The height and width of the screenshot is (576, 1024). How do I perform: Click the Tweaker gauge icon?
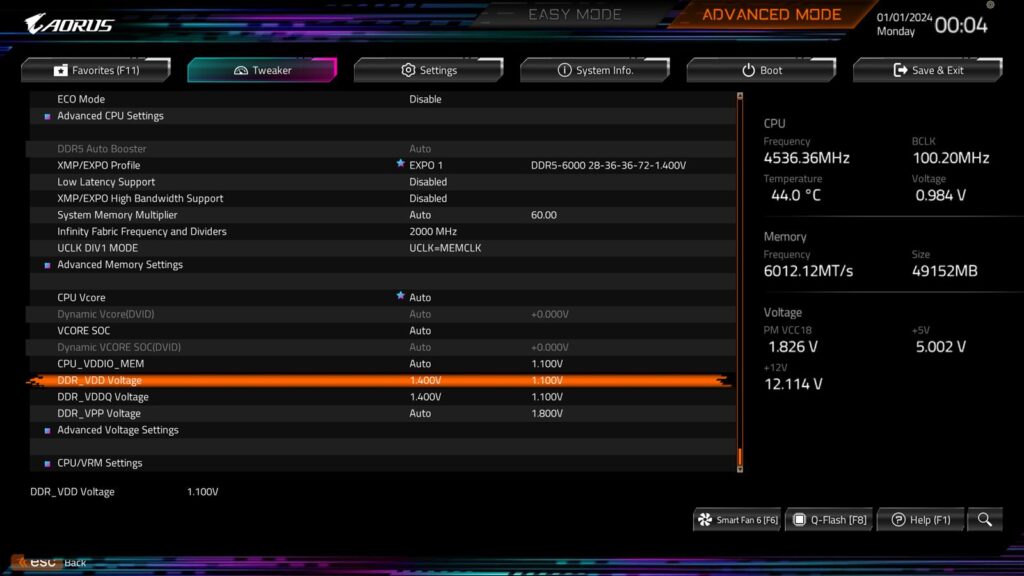(241, 70)
